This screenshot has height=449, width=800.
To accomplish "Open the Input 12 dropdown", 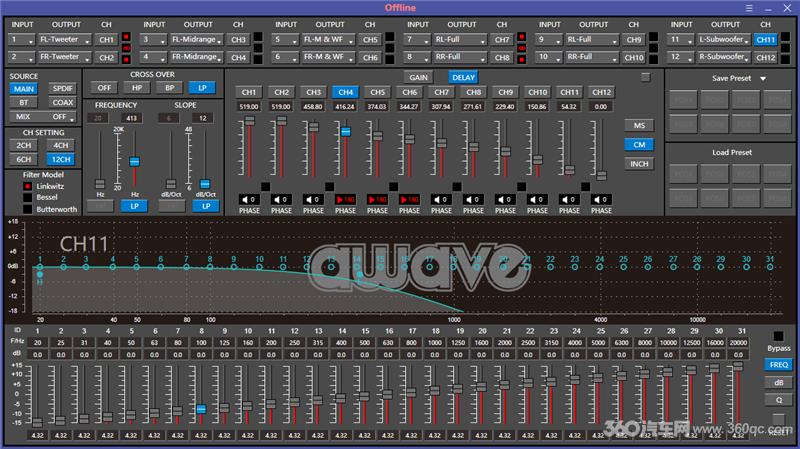I will coord(681,57).
